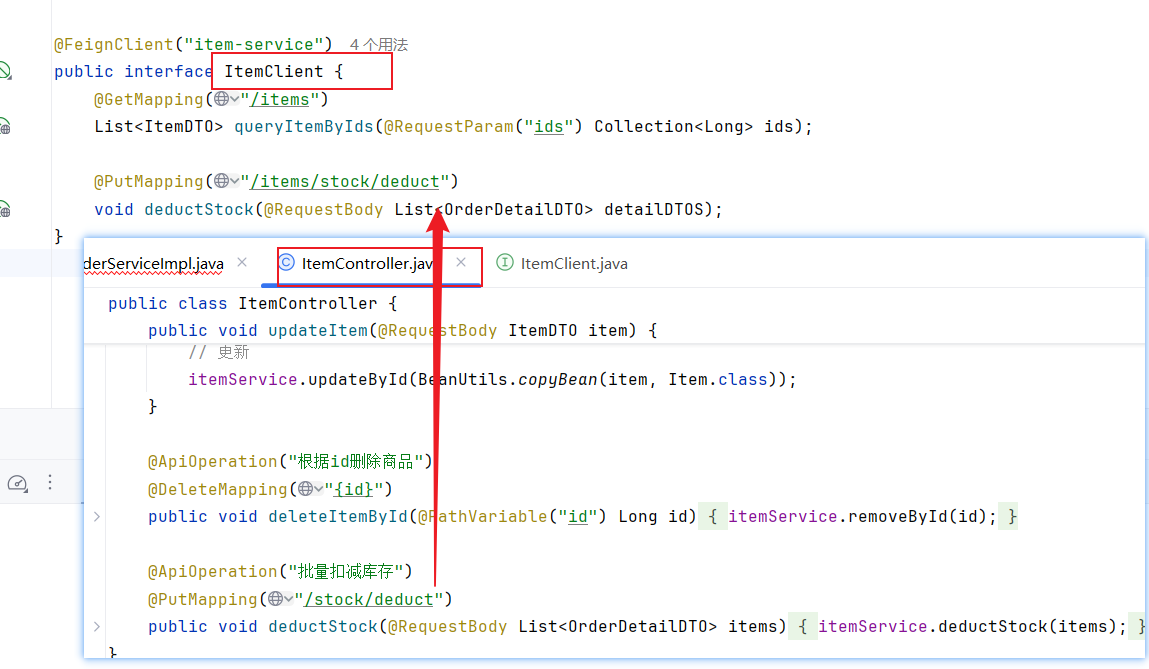Viewport: 1149px width, 669px height.
Task: Close the derServiceImpl.java tab
Action: [x=241, y=263]
